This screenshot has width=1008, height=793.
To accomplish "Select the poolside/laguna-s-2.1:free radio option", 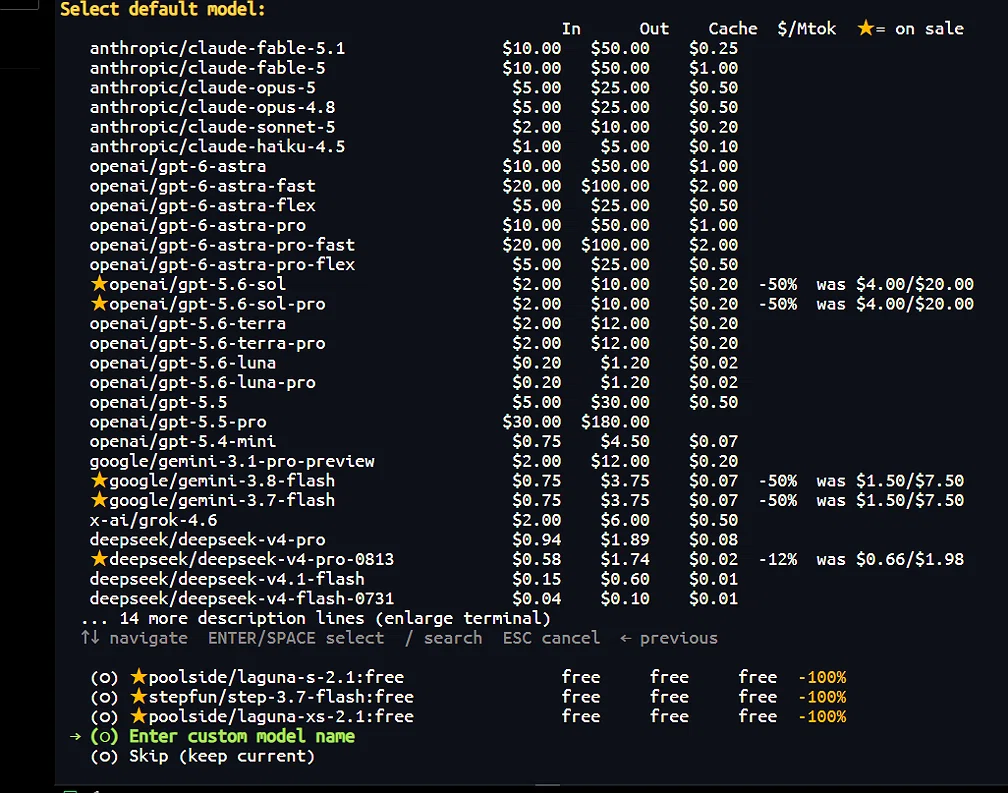I will pos(104,677).
